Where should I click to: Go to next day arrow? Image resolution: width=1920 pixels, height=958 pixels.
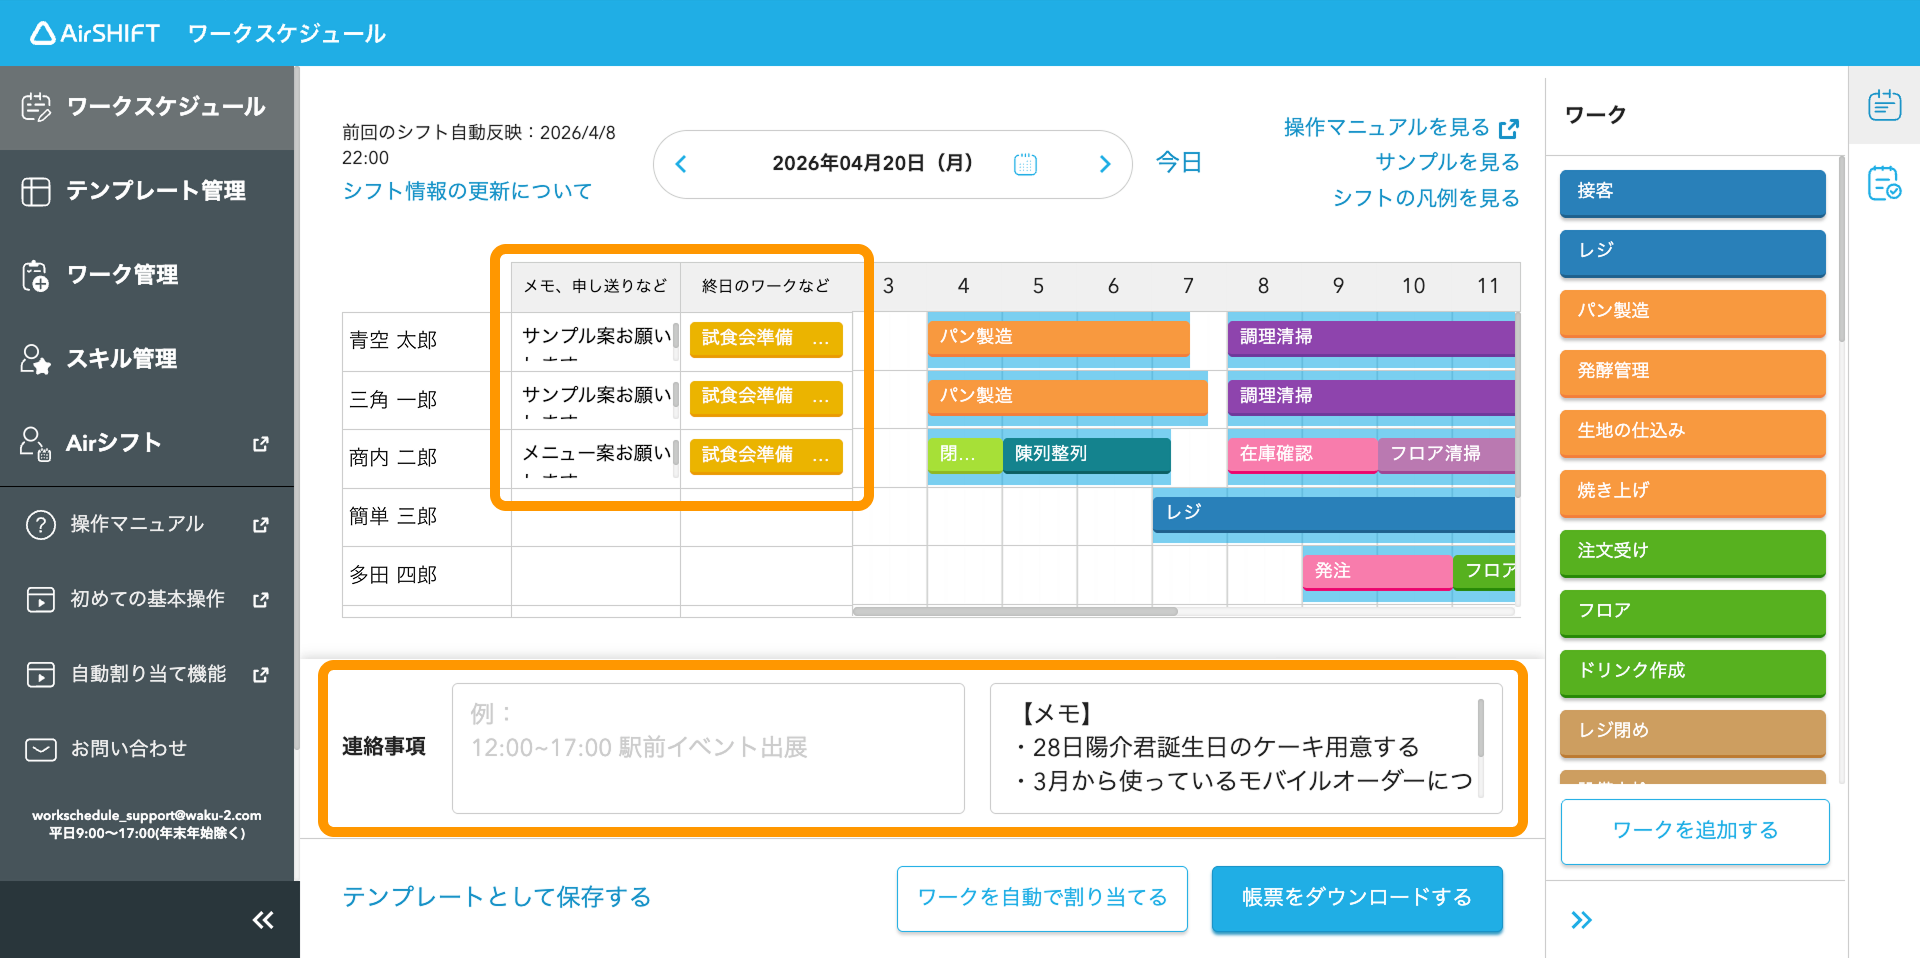pyautogui.click(x=1105, y=164)
